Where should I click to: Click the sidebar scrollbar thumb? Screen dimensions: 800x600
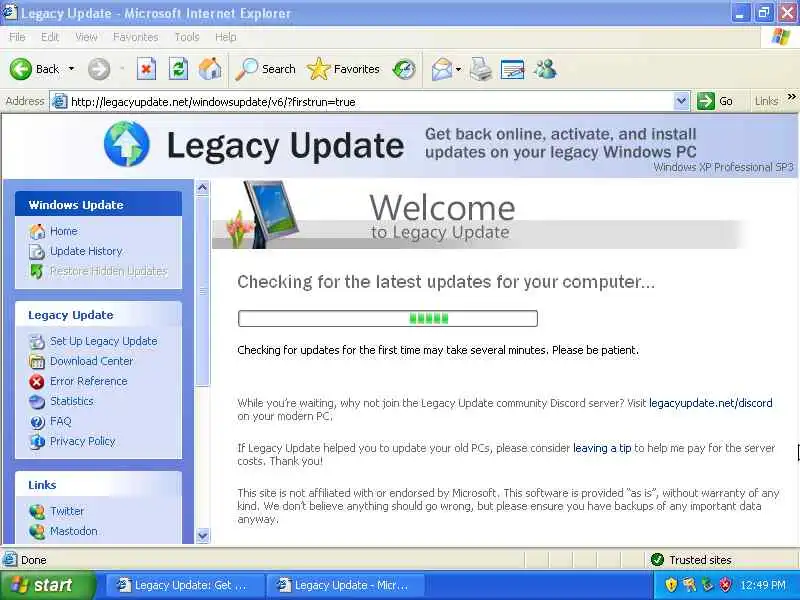[x=203, y=291]
